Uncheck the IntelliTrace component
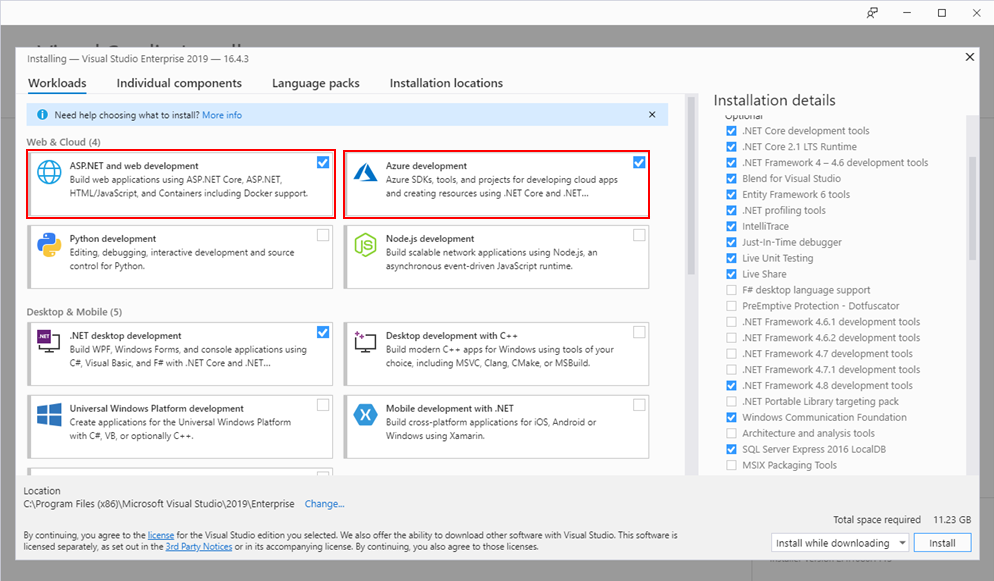 point(732,227)
